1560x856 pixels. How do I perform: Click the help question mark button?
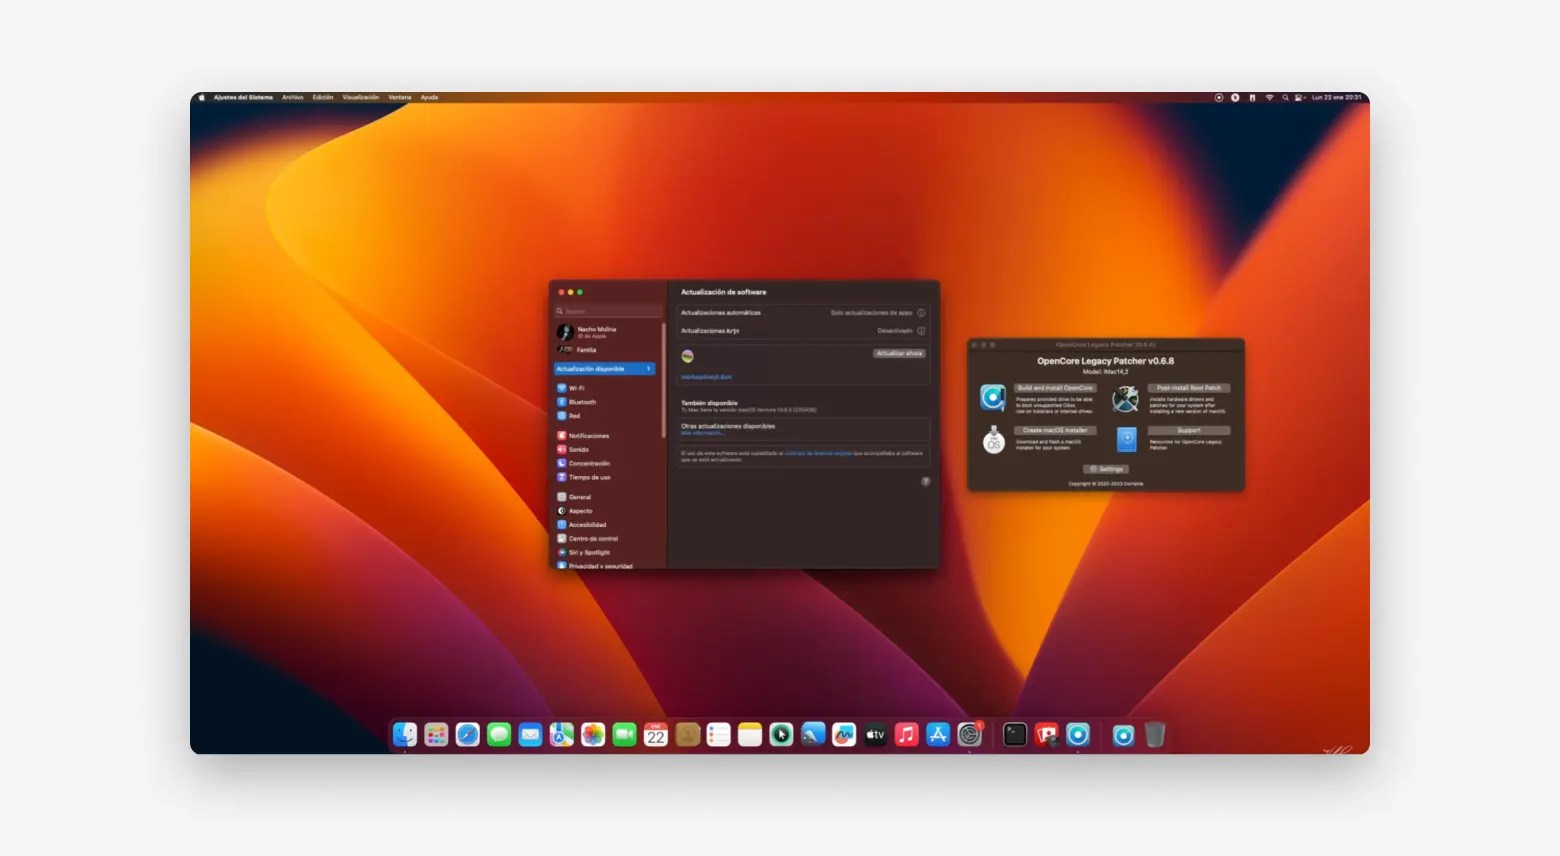926,480
